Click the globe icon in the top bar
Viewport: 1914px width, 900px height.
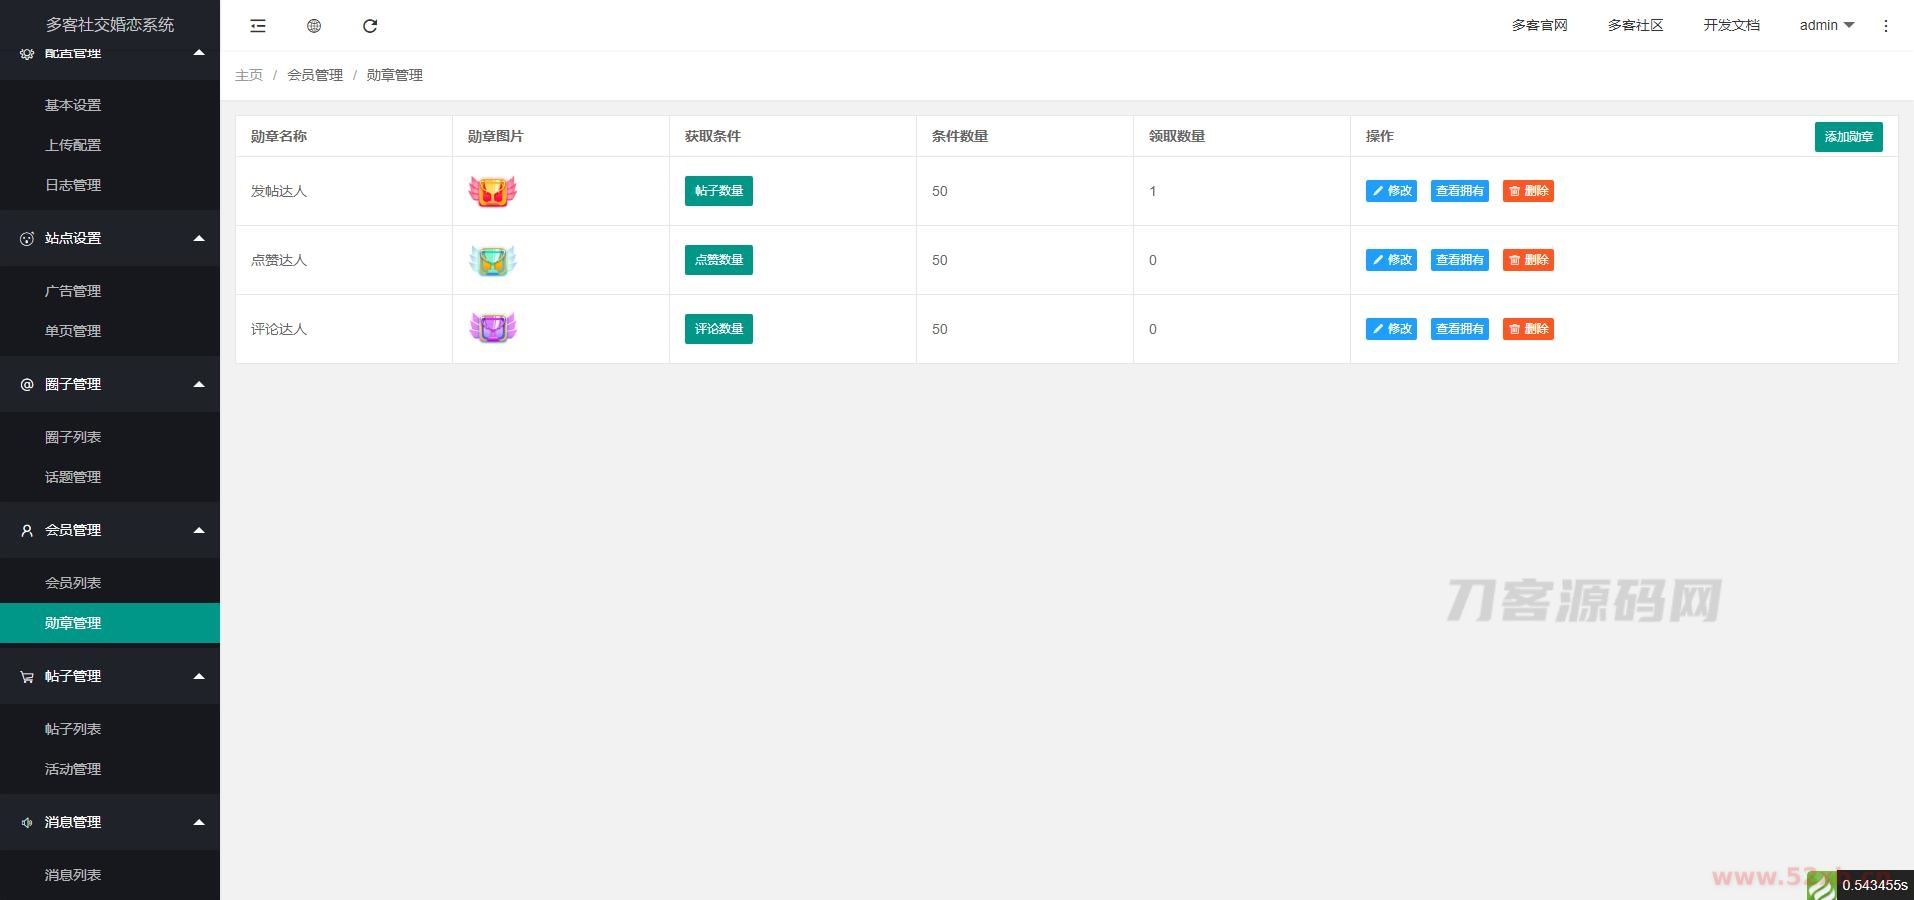click(314, 26)
